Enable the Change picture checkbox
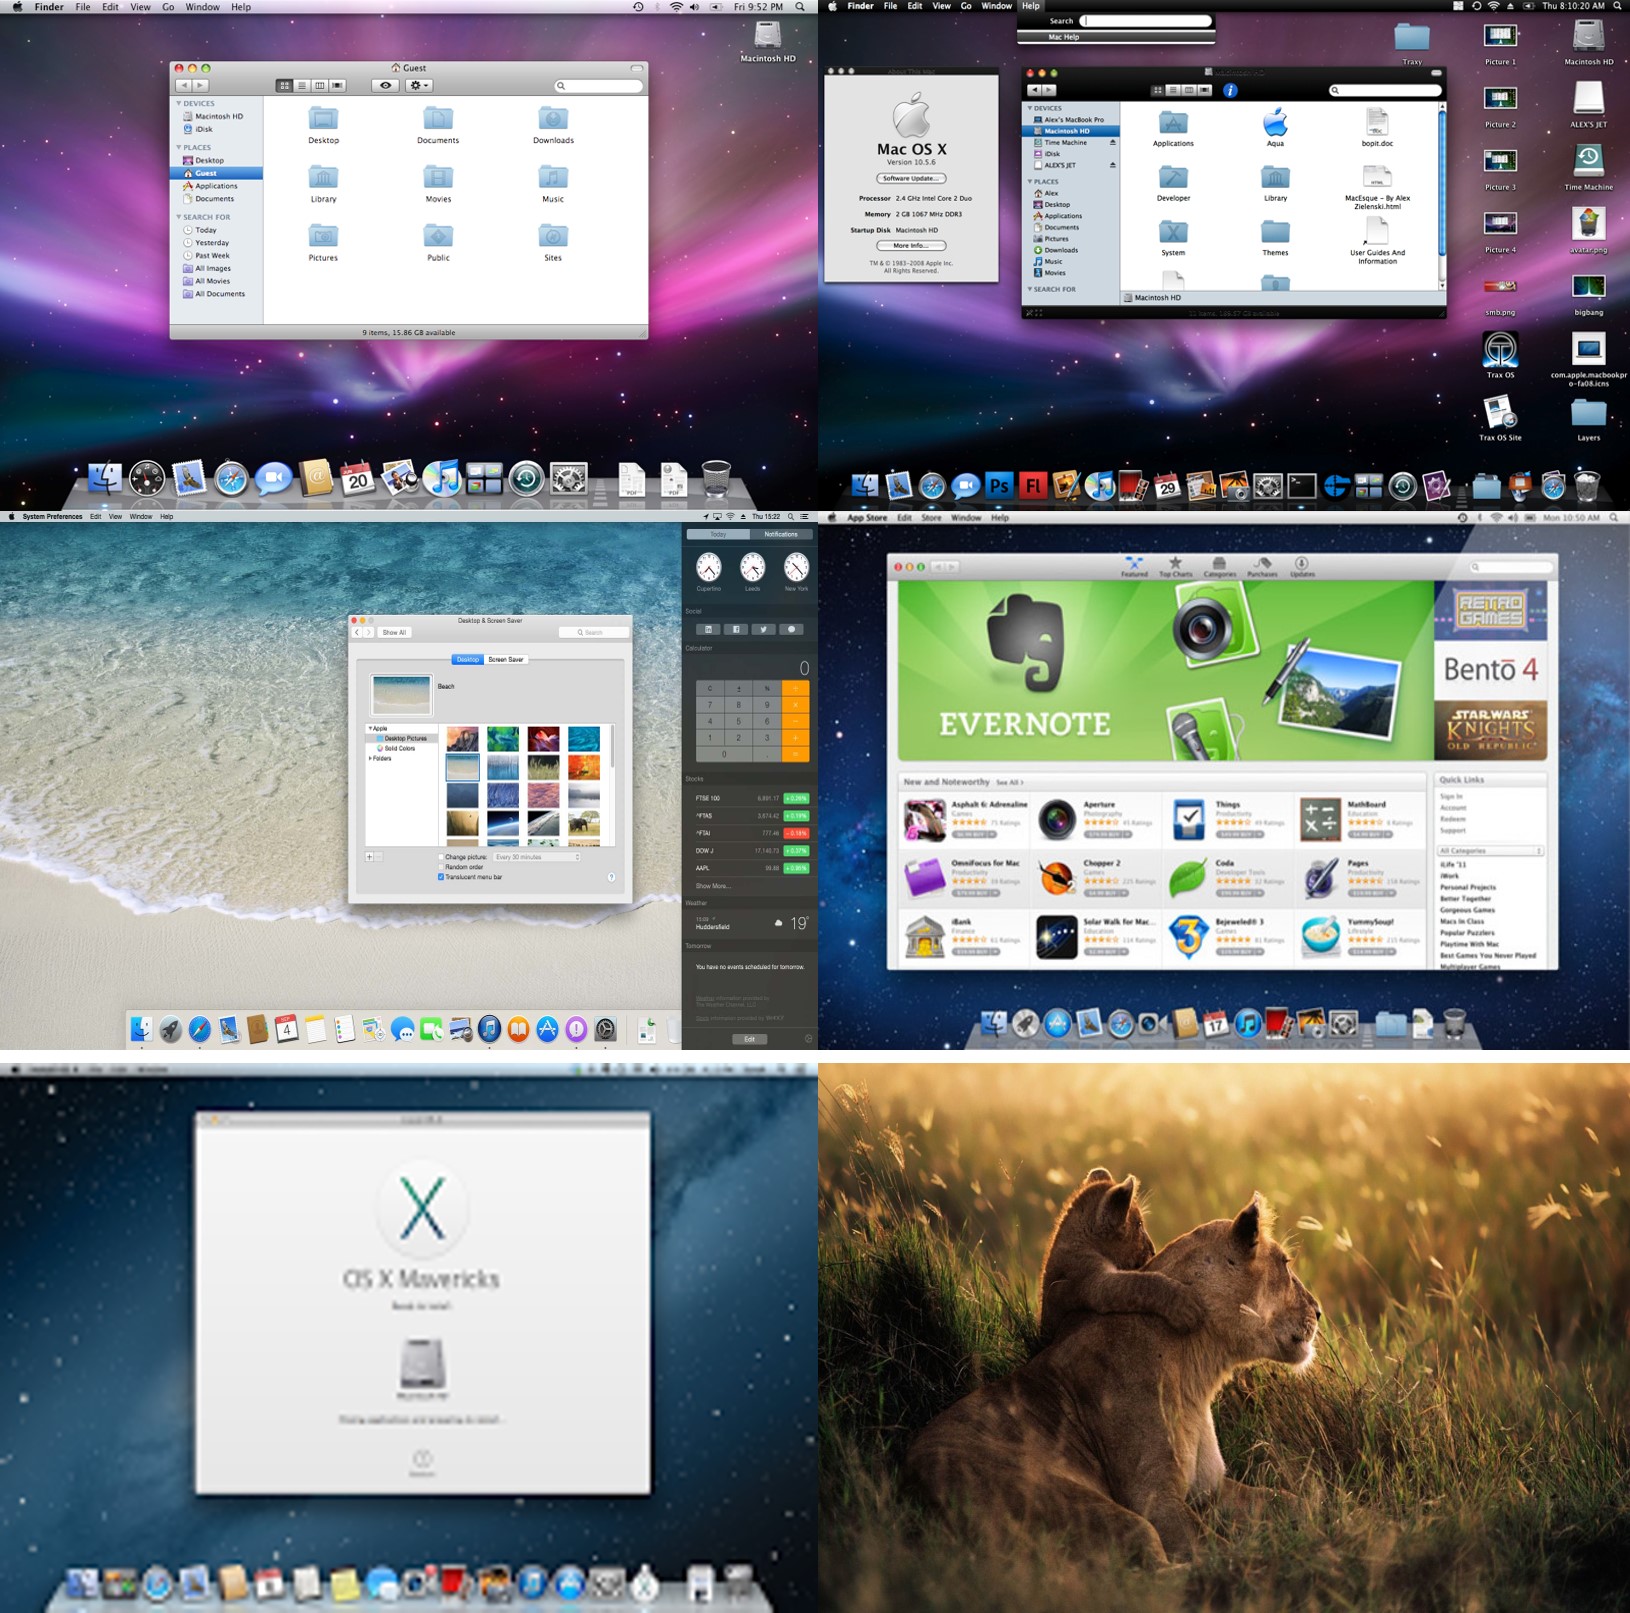Image resolution: width=1630 pixels, height=1613 pixels. (x=441, y=857)
